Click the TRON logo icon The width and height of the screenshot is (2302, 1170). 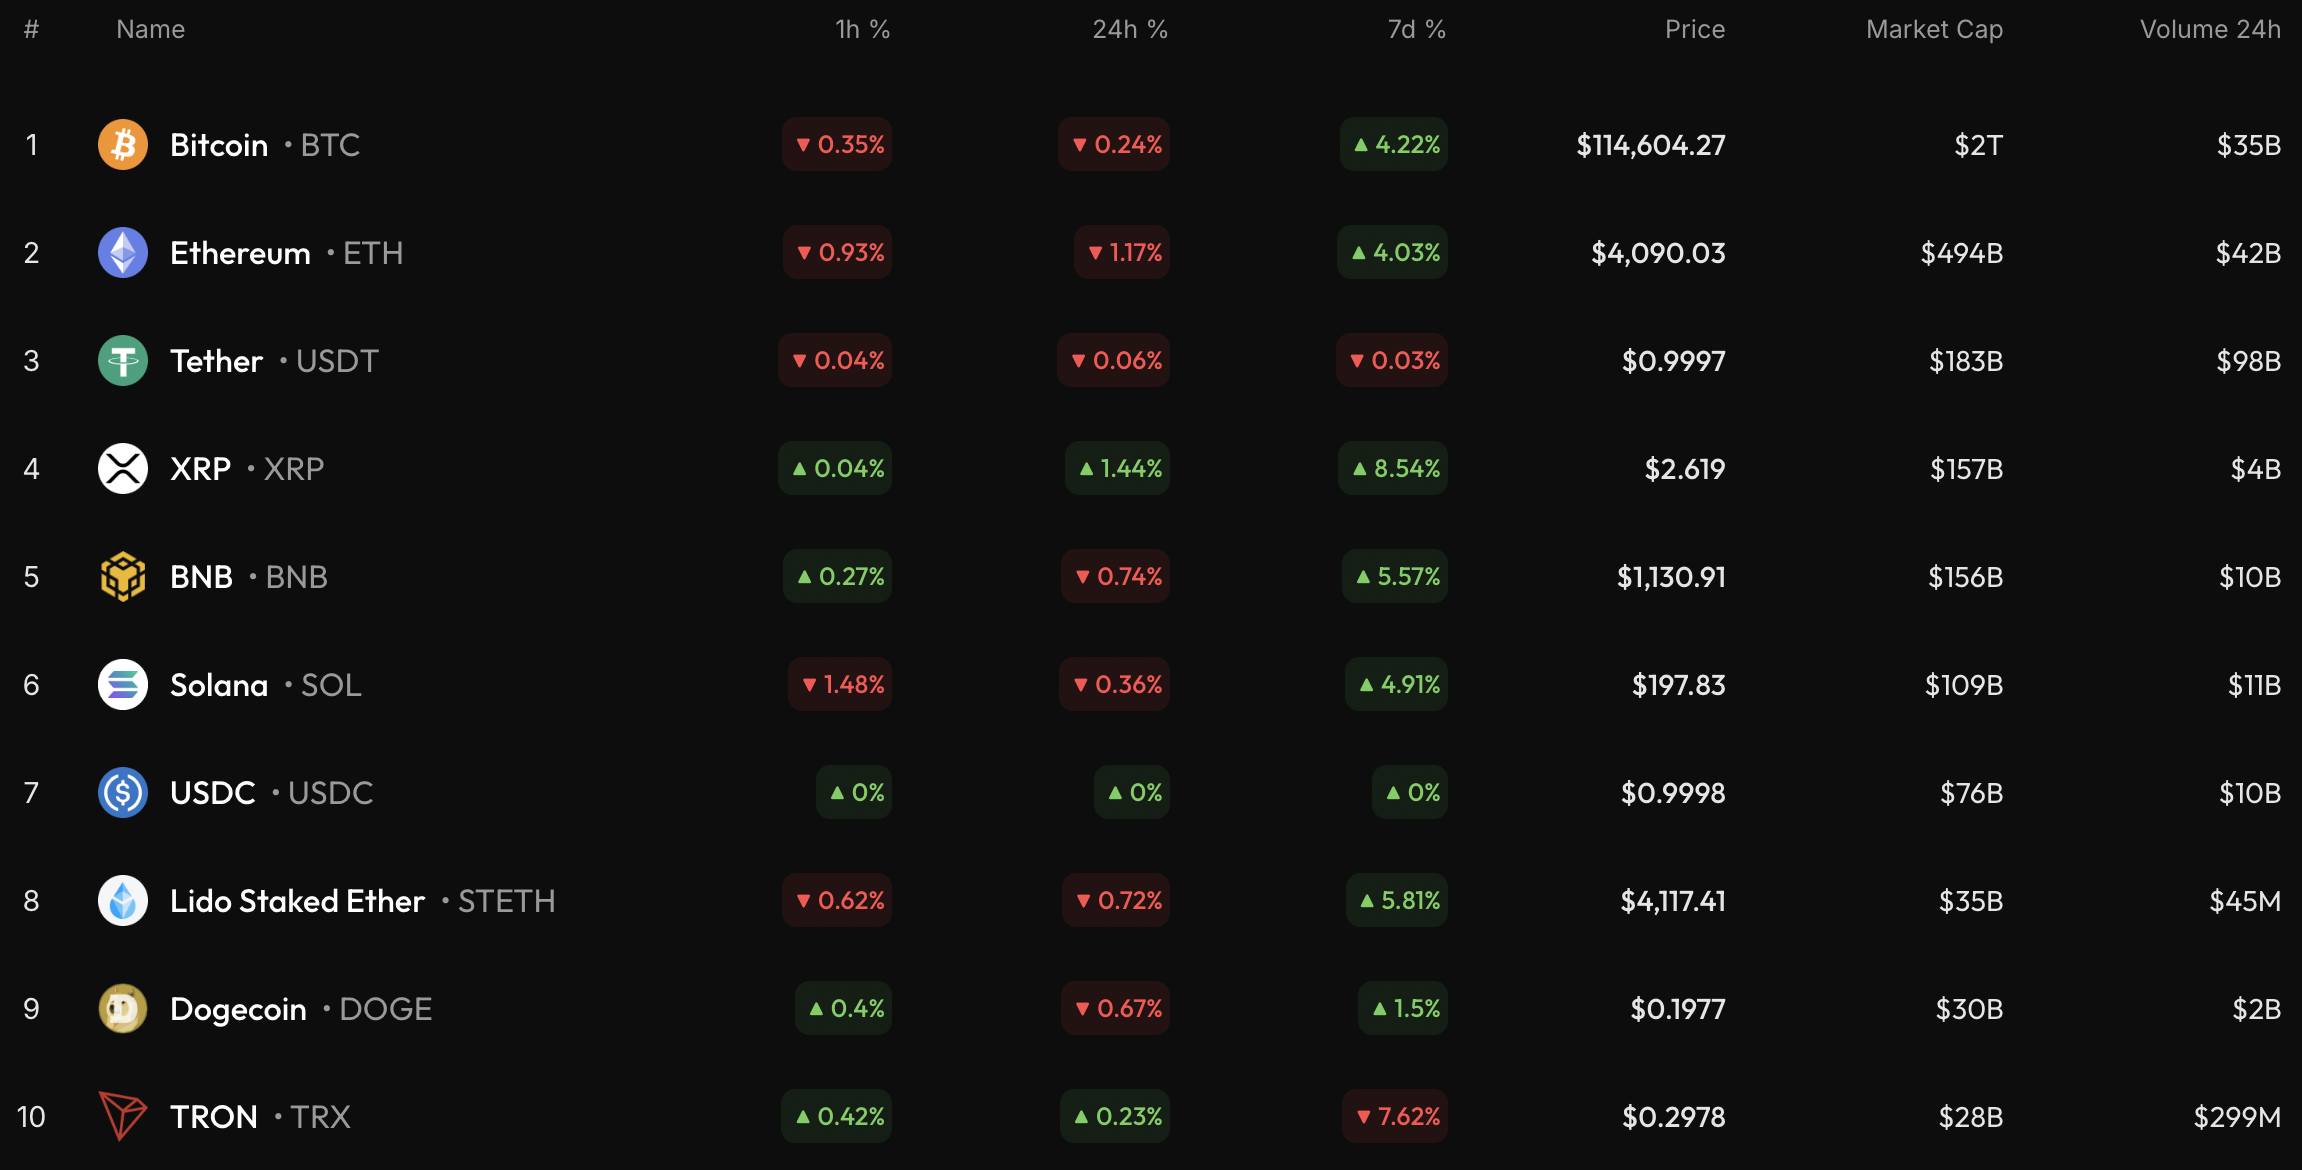pos(123,1116)
